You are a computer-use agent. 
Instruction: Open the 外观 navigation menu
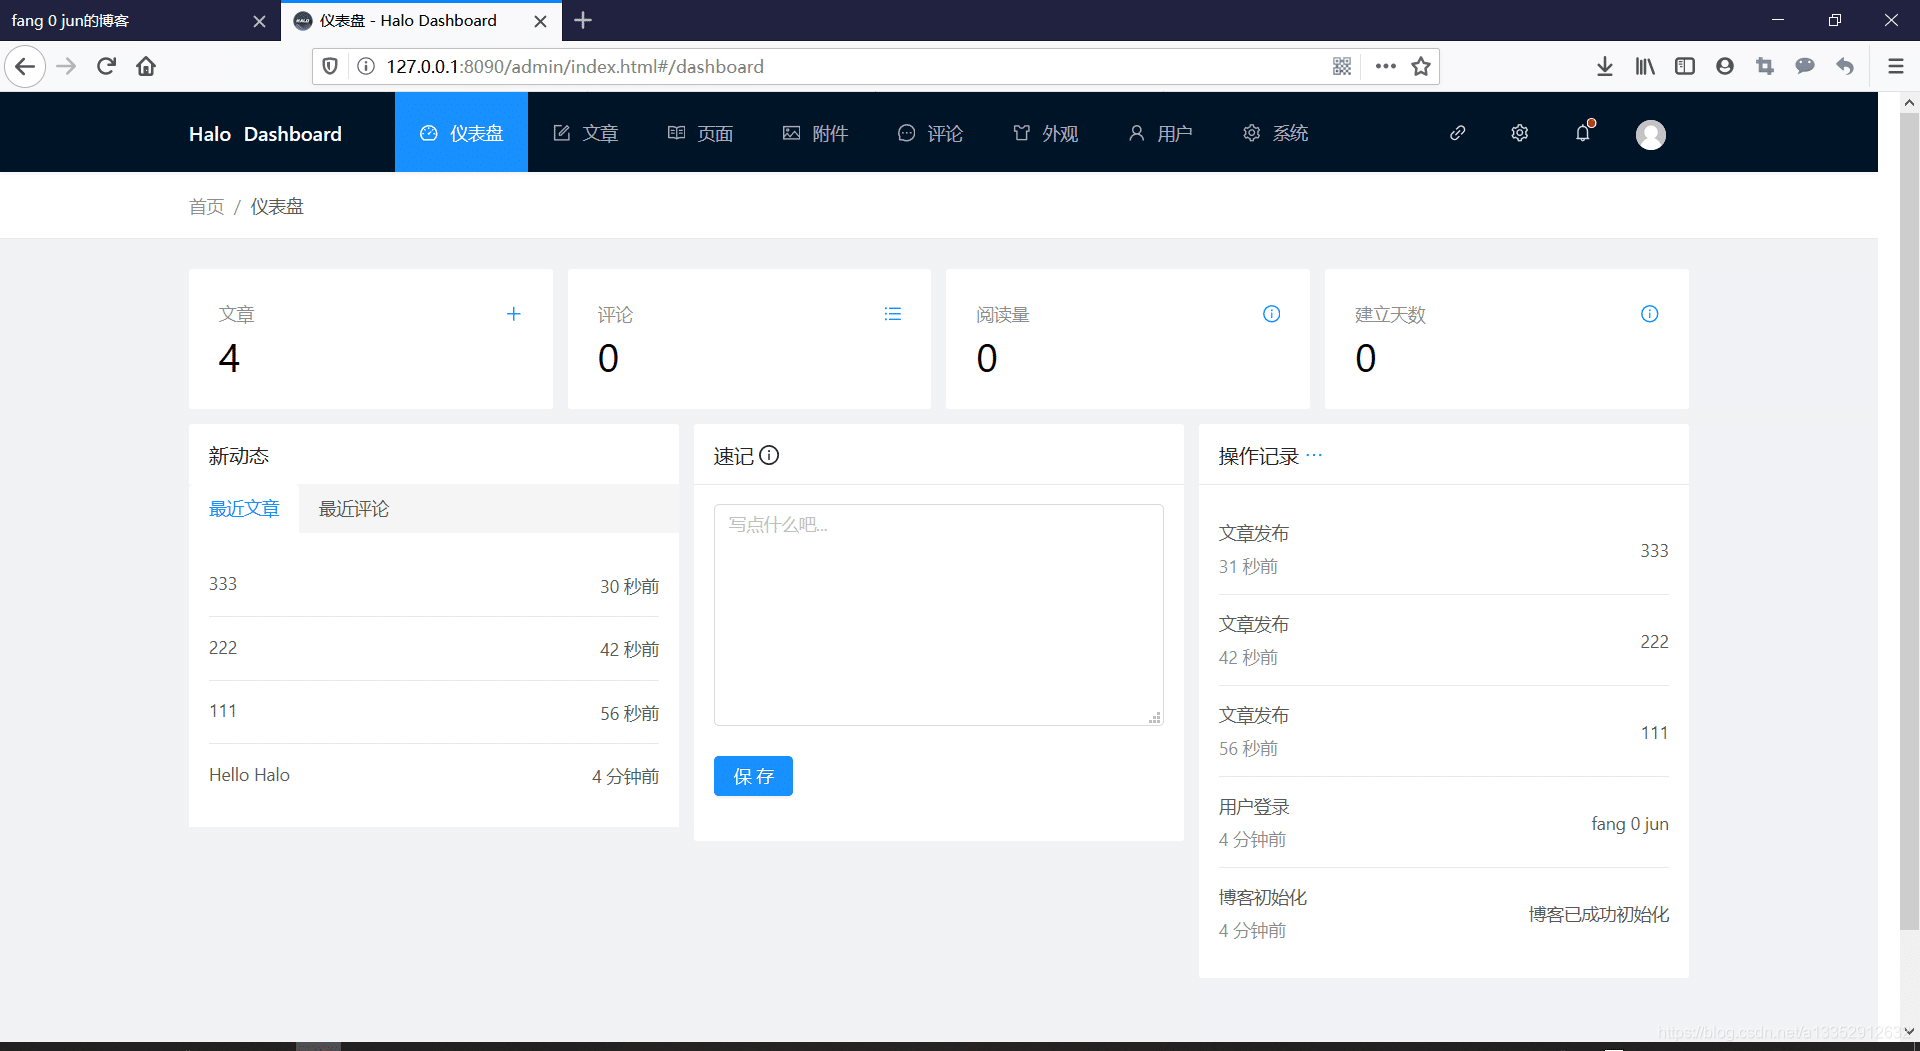[x=1045, y=133]
